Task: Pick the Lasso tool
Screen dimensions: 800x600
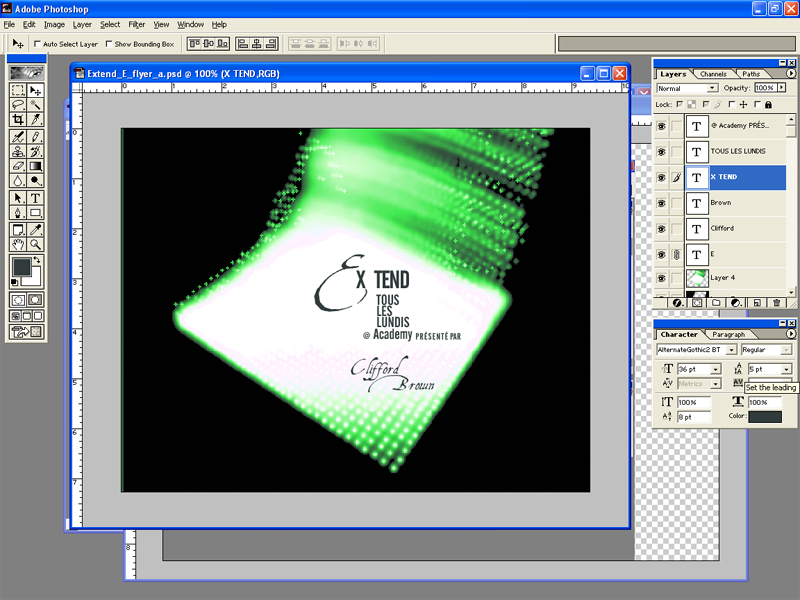Action: click(x=18, y=105)
